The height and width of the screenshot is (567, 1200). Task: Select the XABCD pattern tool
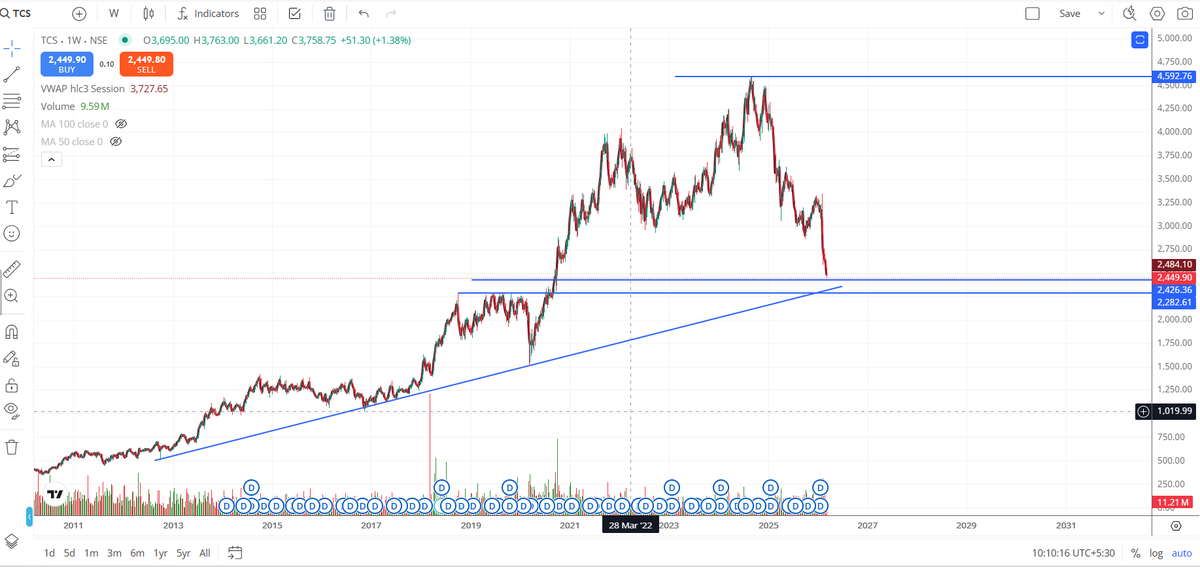[x=12, y=126]
